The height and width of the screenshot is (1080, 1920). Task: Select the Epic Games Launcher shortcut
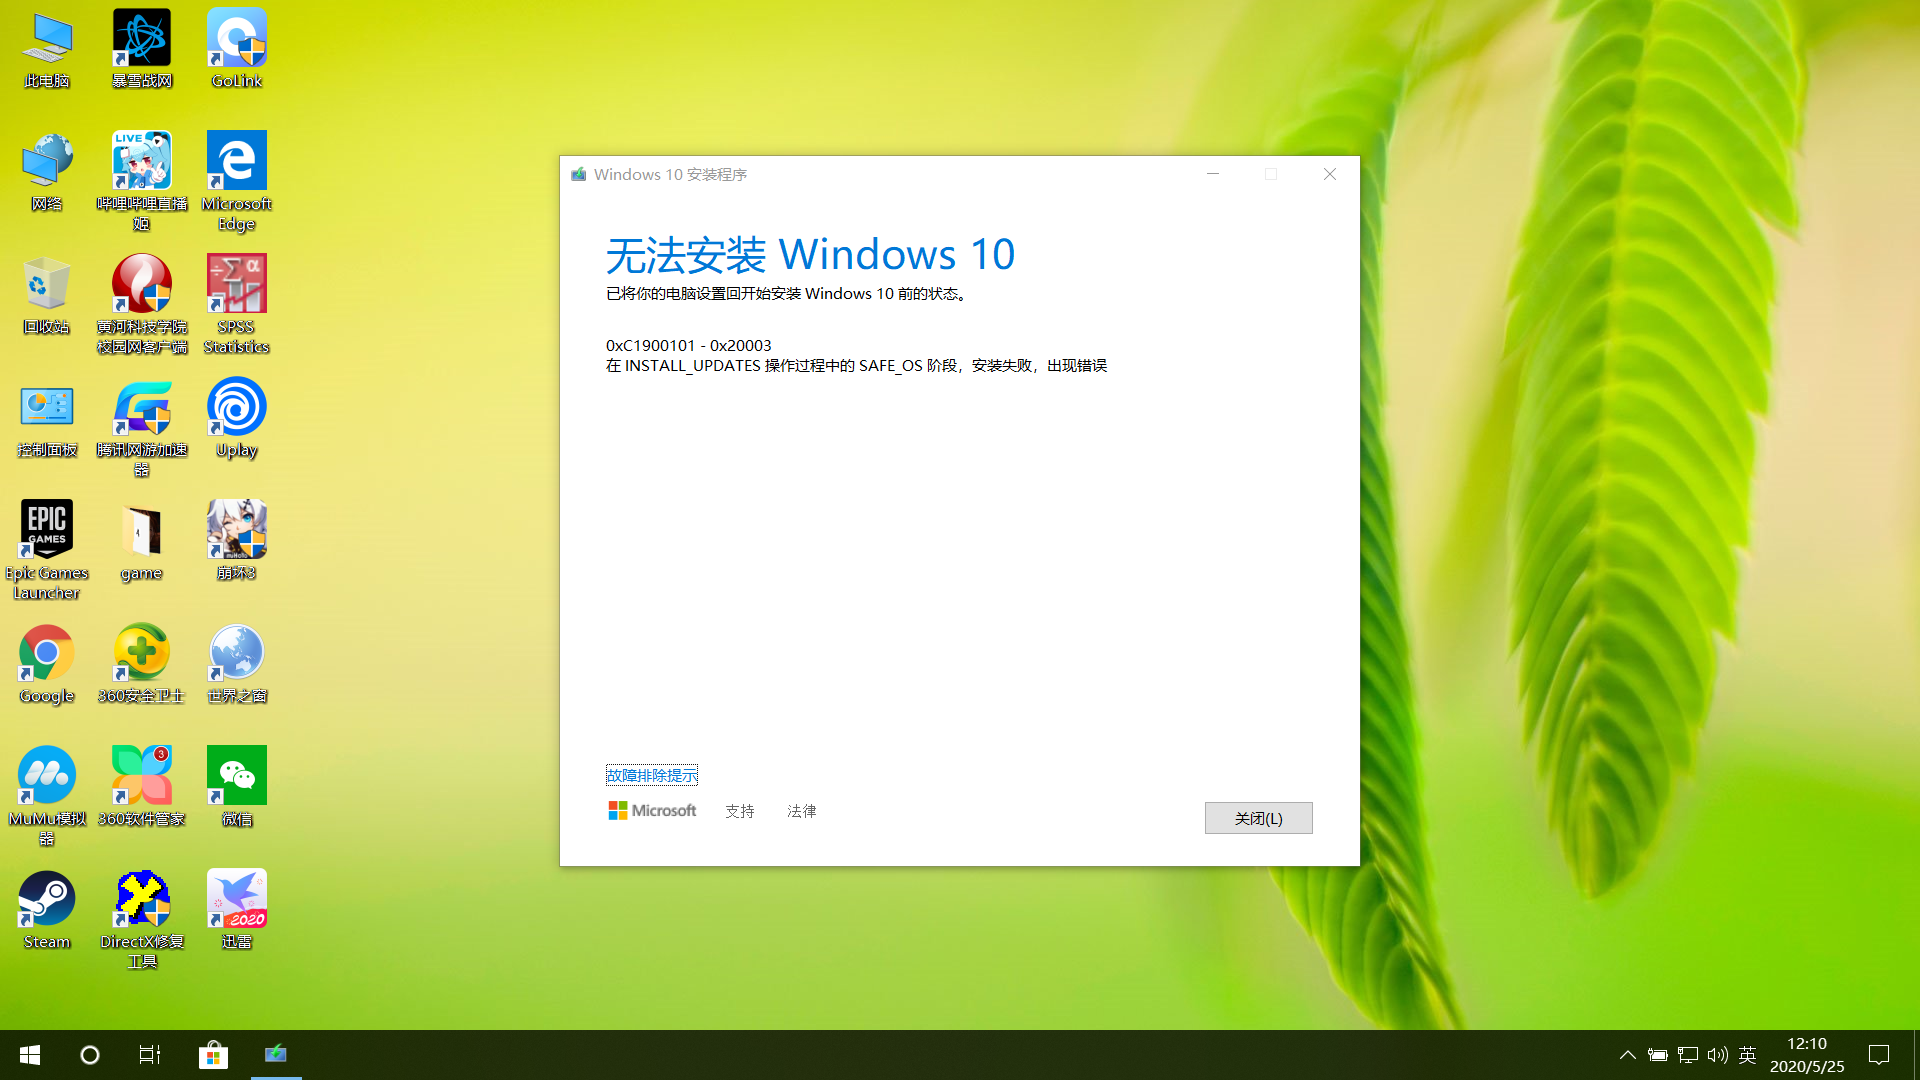click(x=47, y=550)
